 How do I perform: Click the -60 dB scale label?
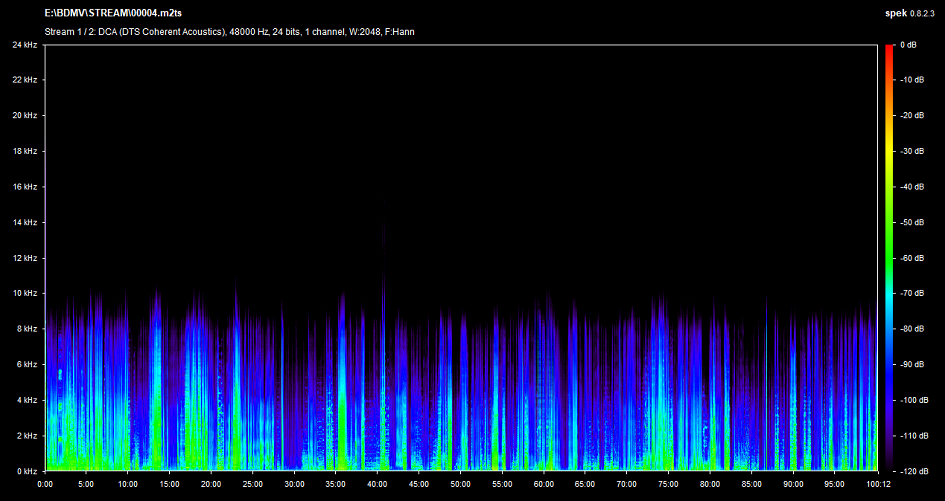click(910, 258)
